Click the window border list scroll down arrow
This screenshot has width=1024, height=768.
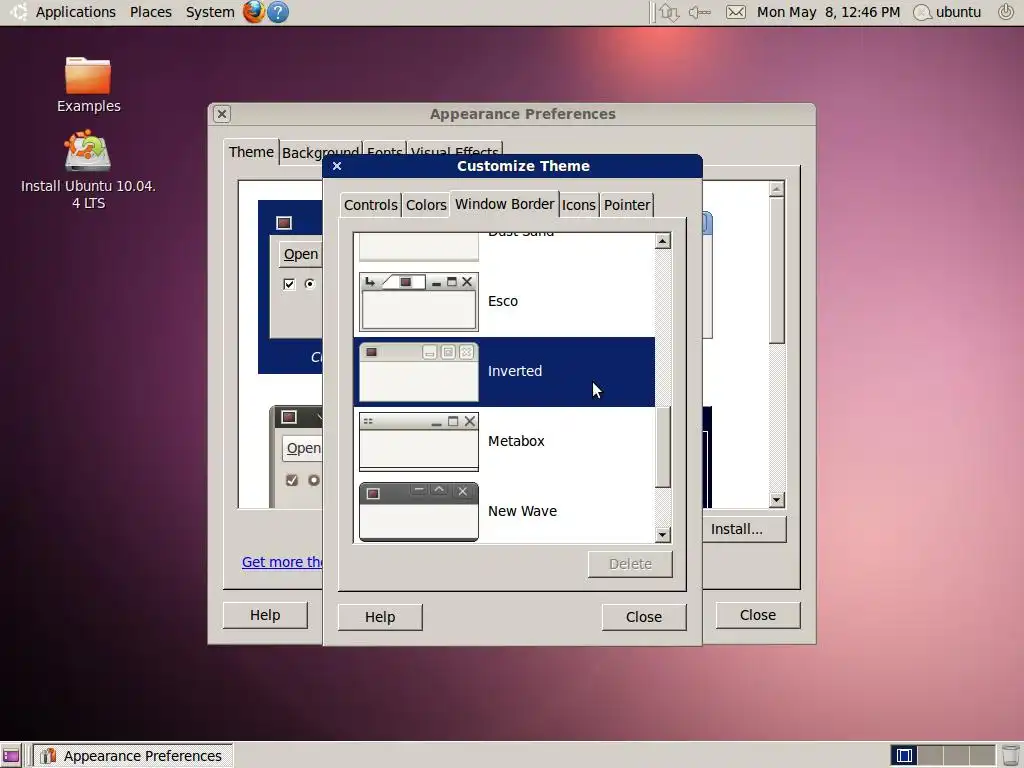pyautogui.click(x=662, y=535)
